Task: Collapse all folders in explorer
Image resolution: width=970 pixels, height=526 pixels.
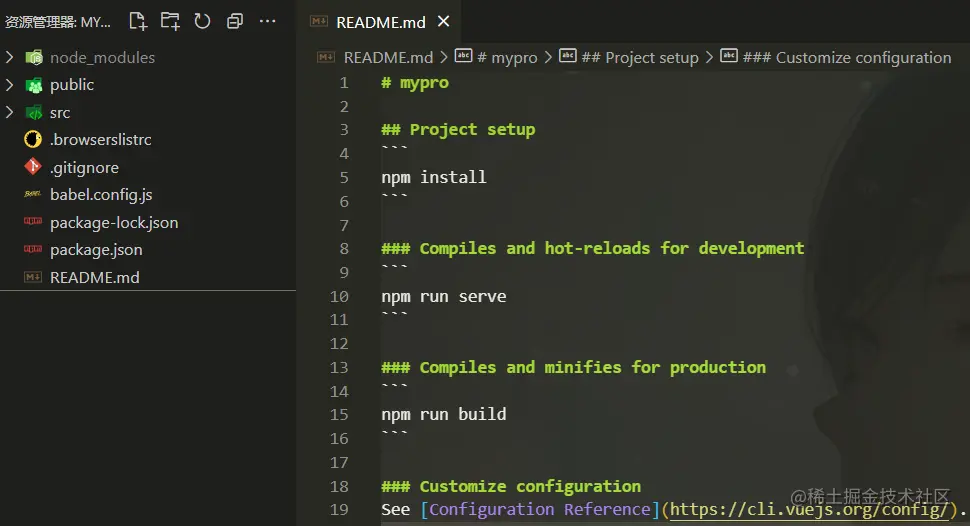Action: coord(235,22)
